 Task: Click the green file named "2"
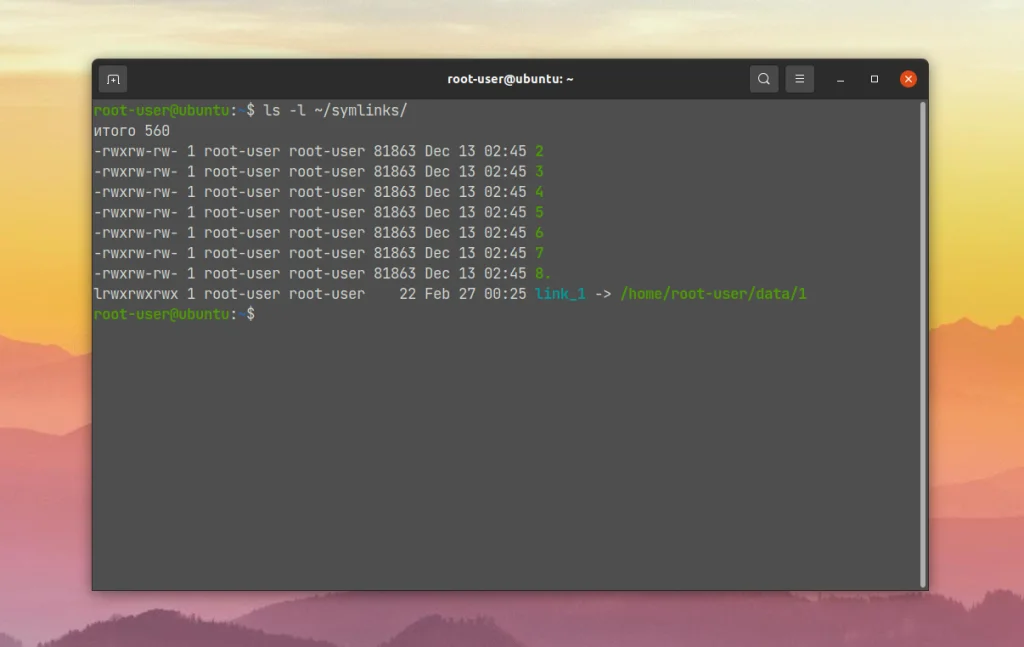pyautogui.click(x=540, y=151)
